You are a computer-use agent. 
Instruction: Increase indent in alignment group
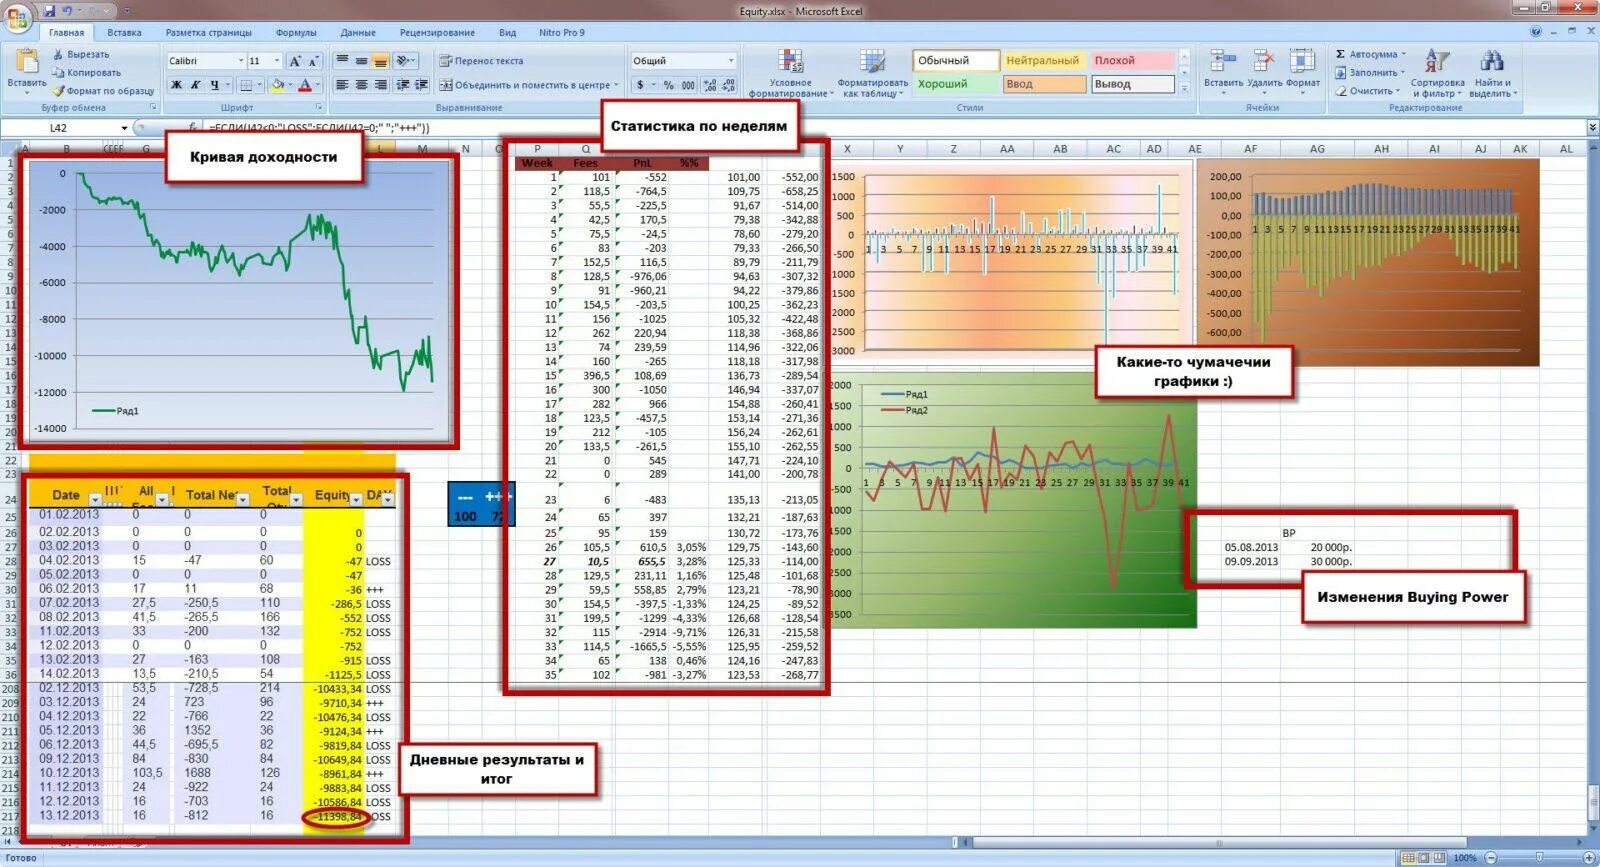click(421, 85)
